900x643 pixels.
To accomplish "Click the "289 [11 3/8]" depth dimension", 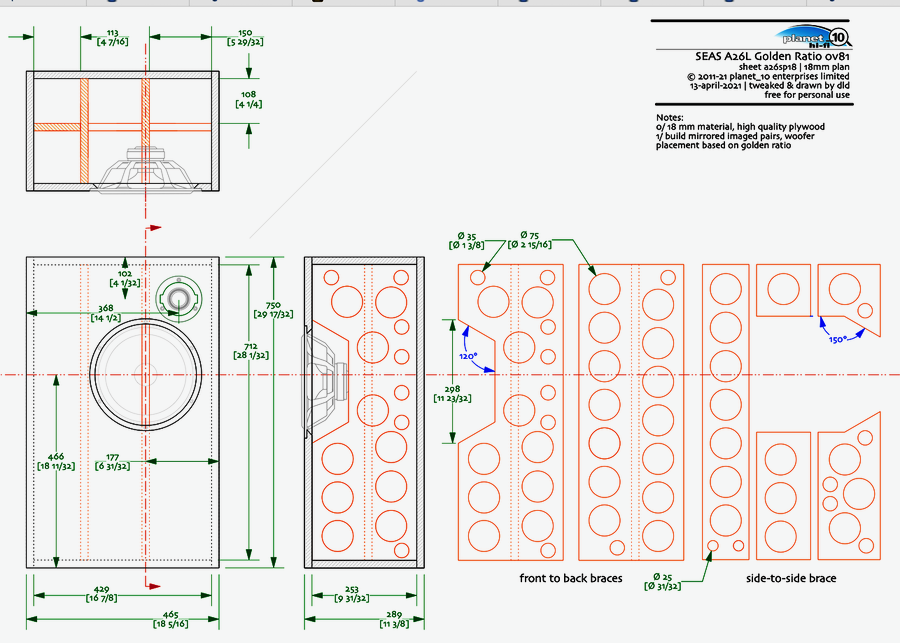I will (x=394, y=619).
